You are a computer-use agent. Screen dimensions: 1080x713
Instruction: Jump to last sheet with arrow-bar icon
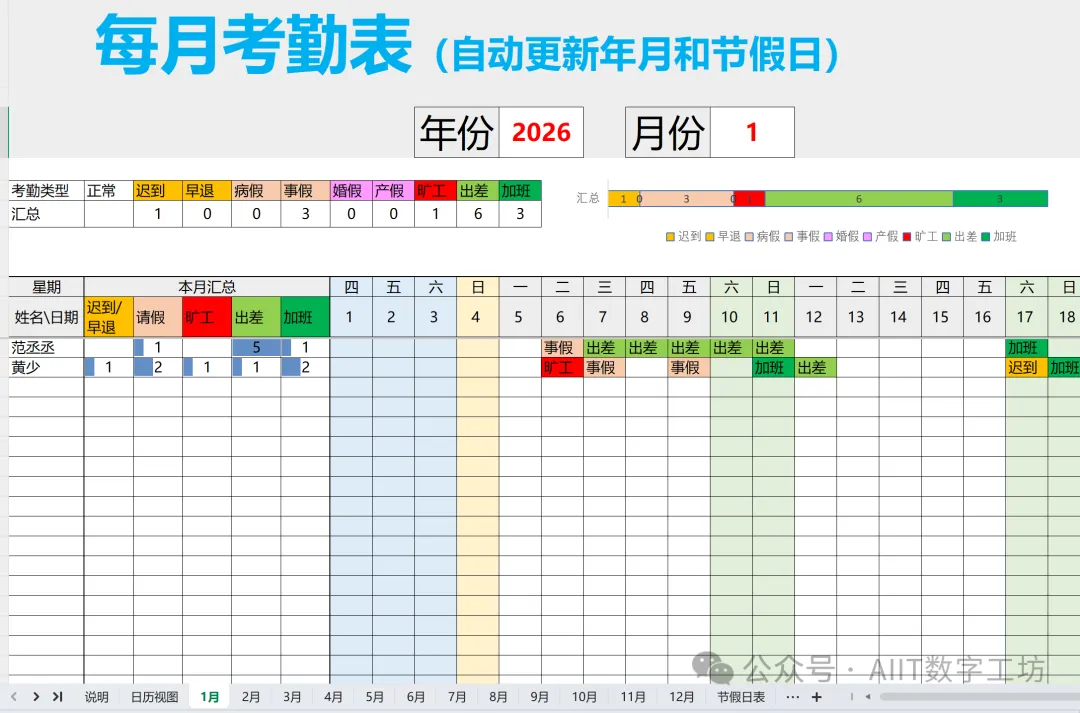pos(57,697)
